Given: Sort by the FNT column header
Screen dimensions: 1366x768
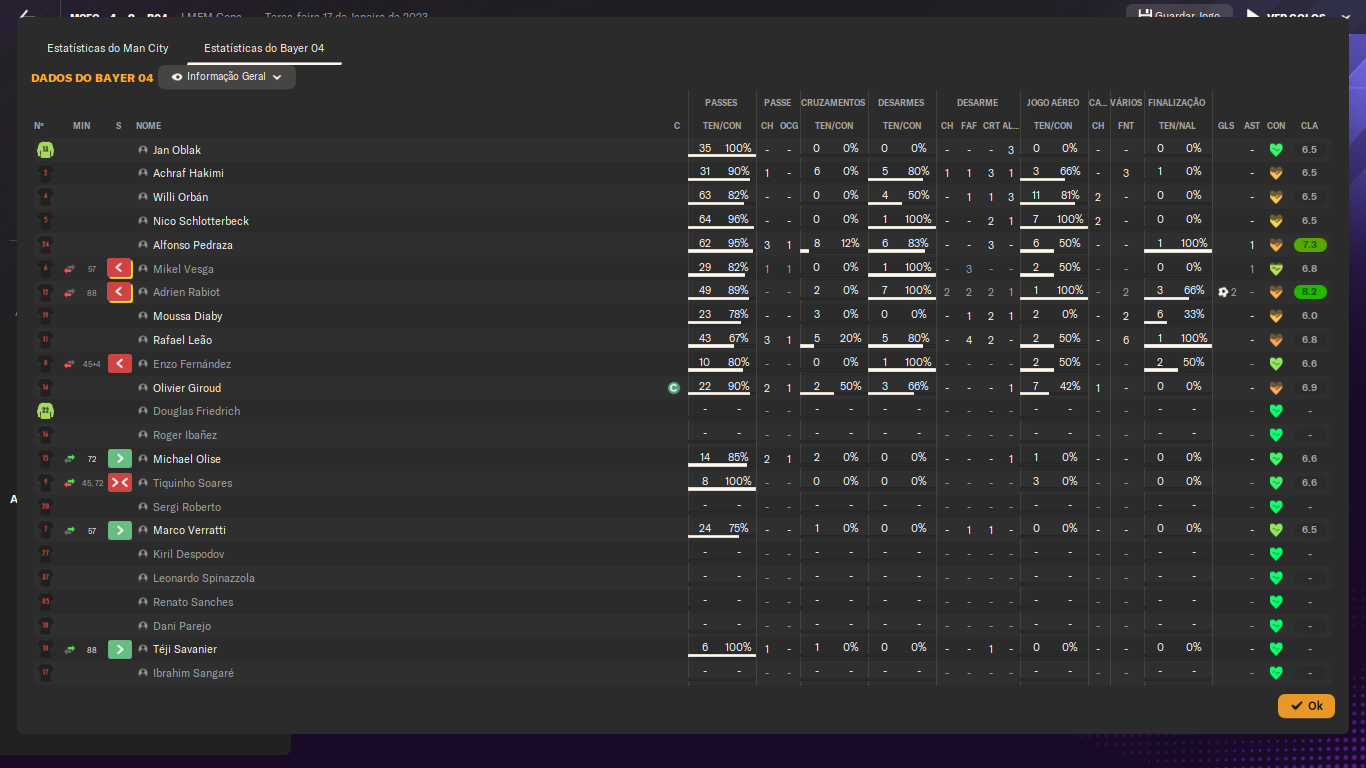Looking at the screenshot, I should [1126, 126].
